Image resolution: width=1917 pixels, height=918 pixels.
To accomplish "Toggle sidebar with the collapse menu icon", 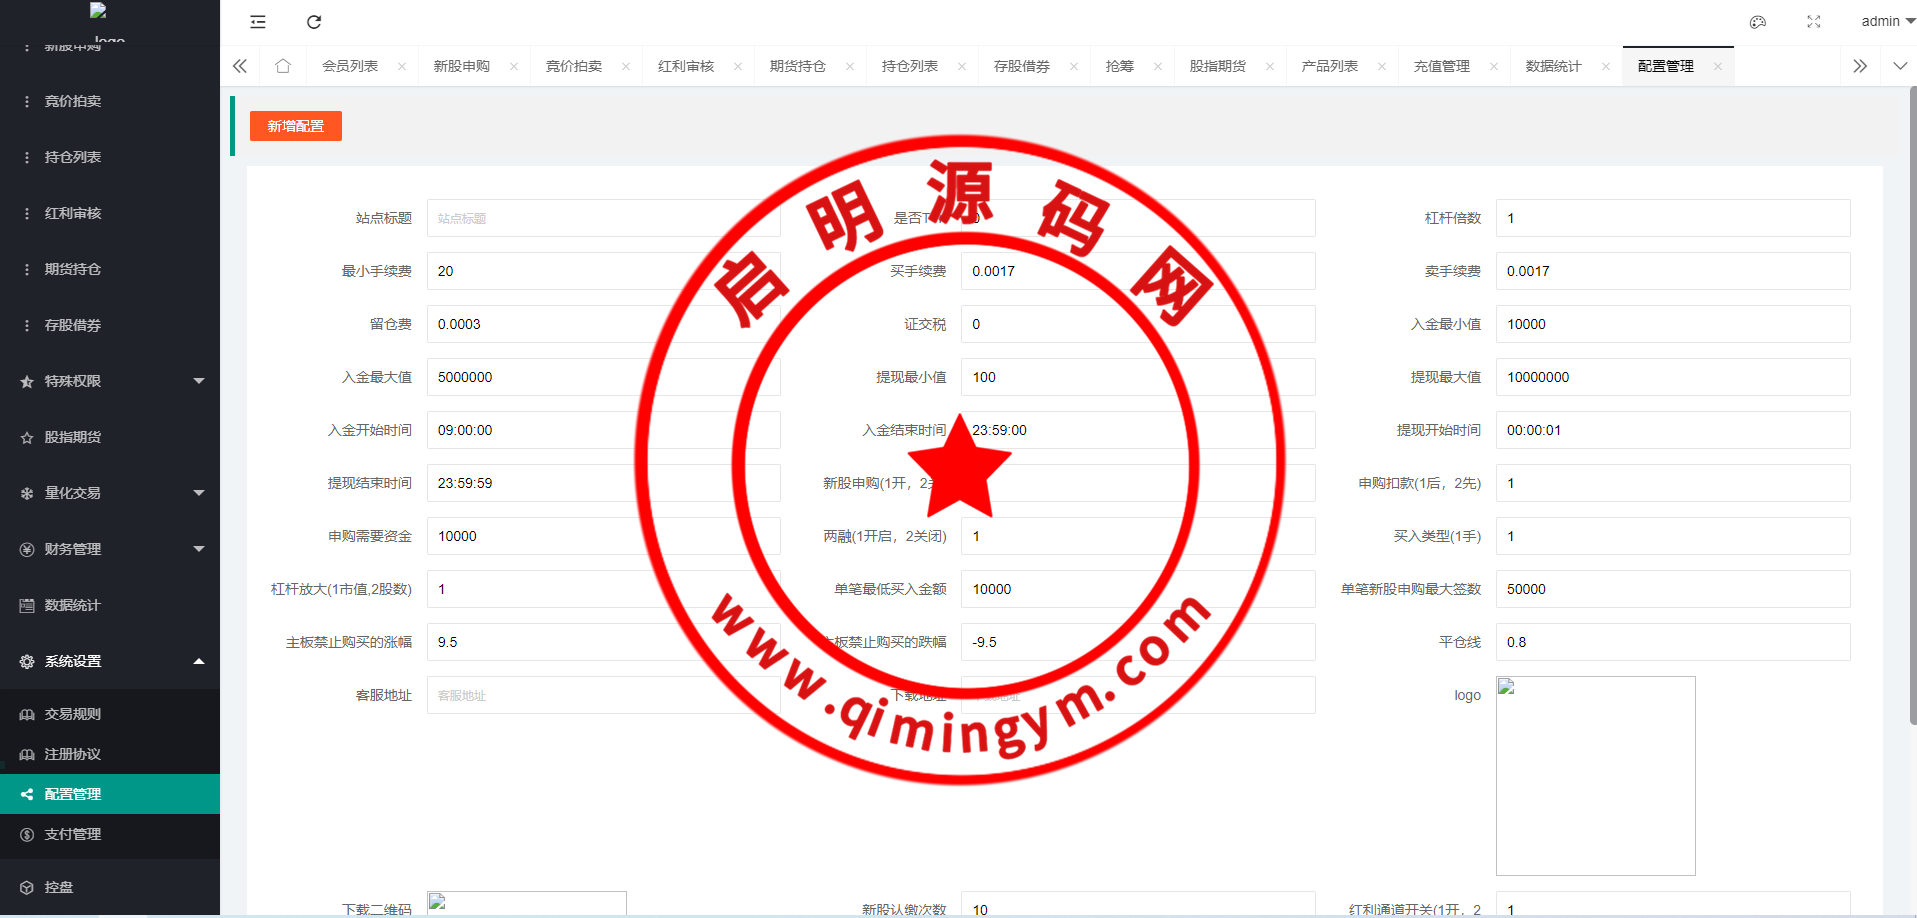I will click(x=258, y=22).
